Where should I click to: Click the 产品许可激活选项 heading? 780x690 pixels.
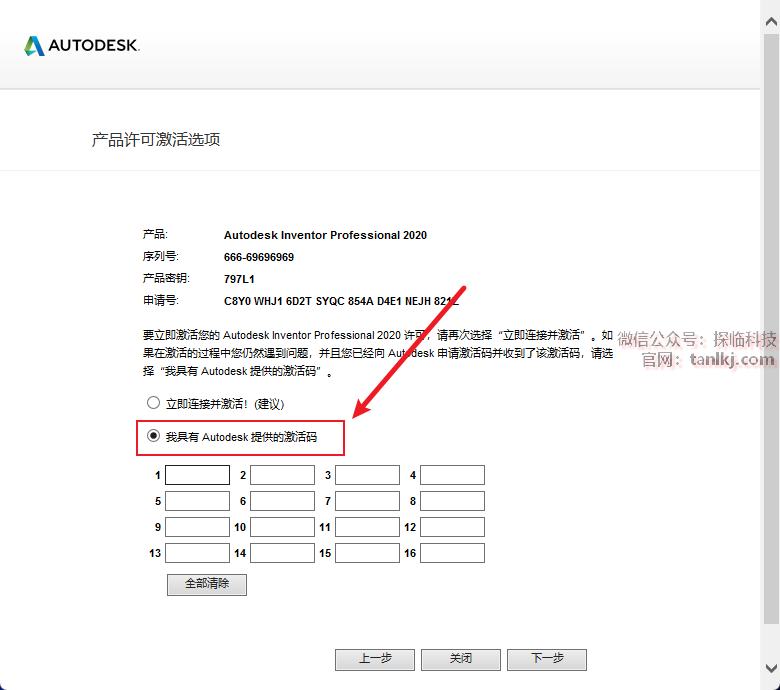[x=156, y=140]
